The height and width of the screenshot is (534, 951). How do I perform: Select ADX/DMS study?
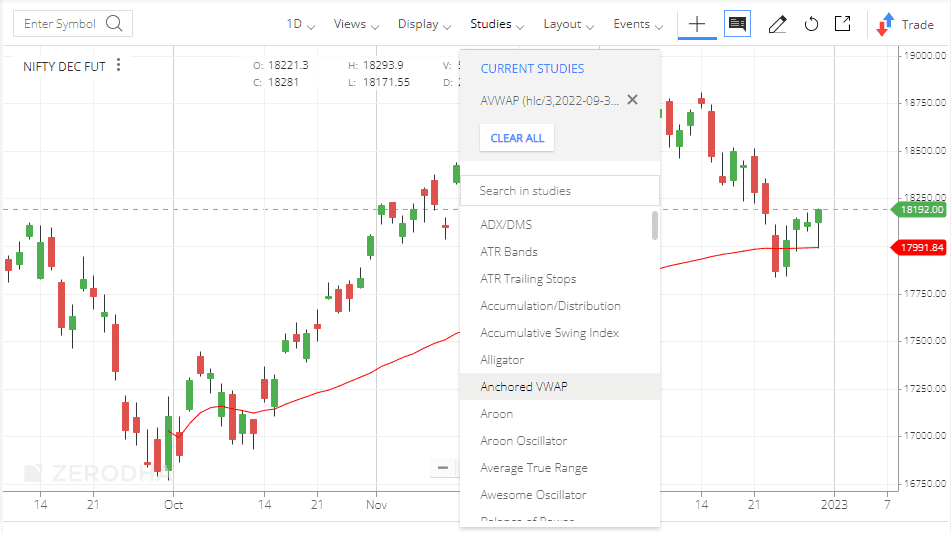(x=560, y=225)
